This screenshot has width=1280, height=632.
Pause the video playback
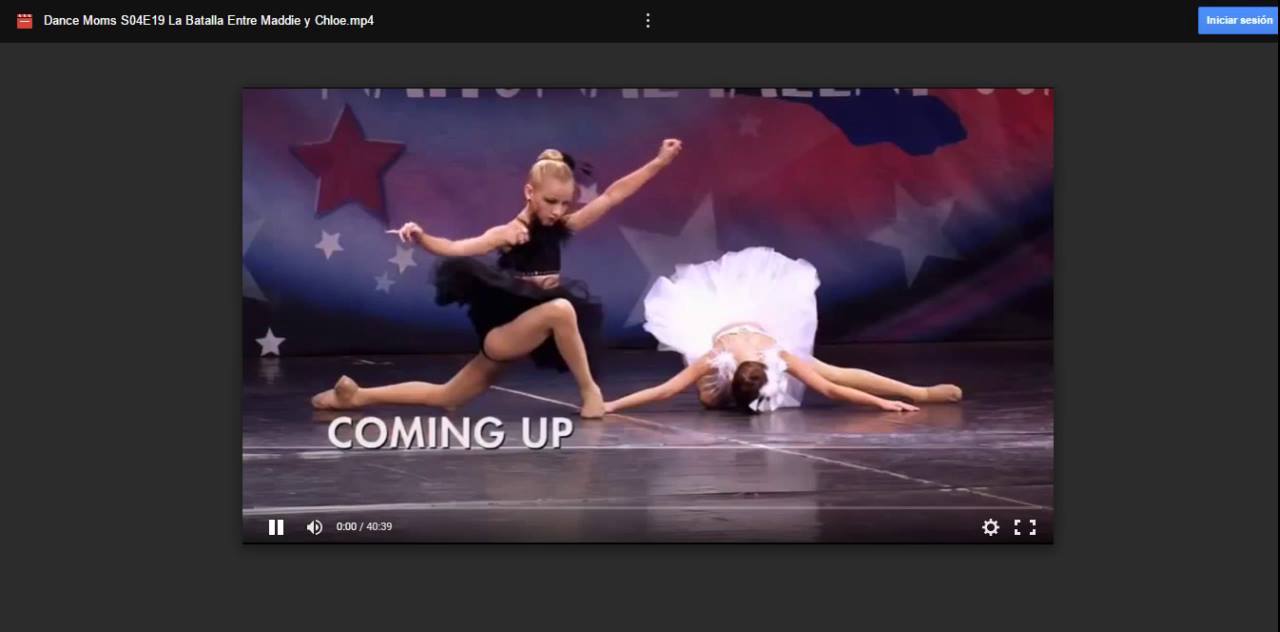276,527
